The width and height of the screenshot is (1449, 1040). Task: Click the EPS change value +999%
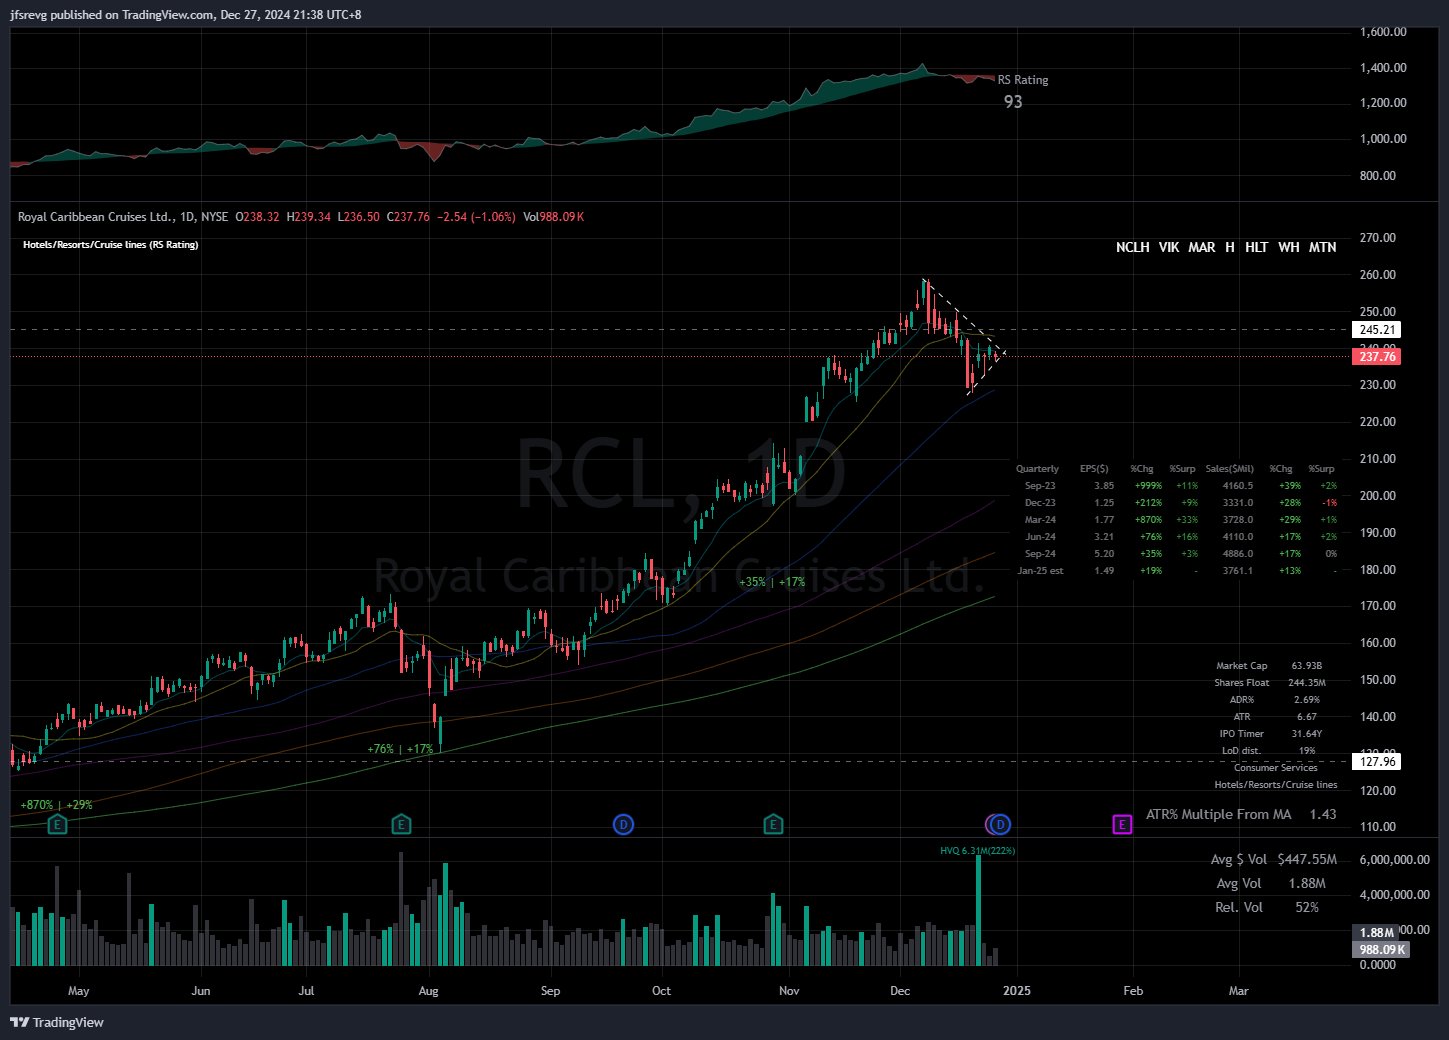coord(1148,486)
